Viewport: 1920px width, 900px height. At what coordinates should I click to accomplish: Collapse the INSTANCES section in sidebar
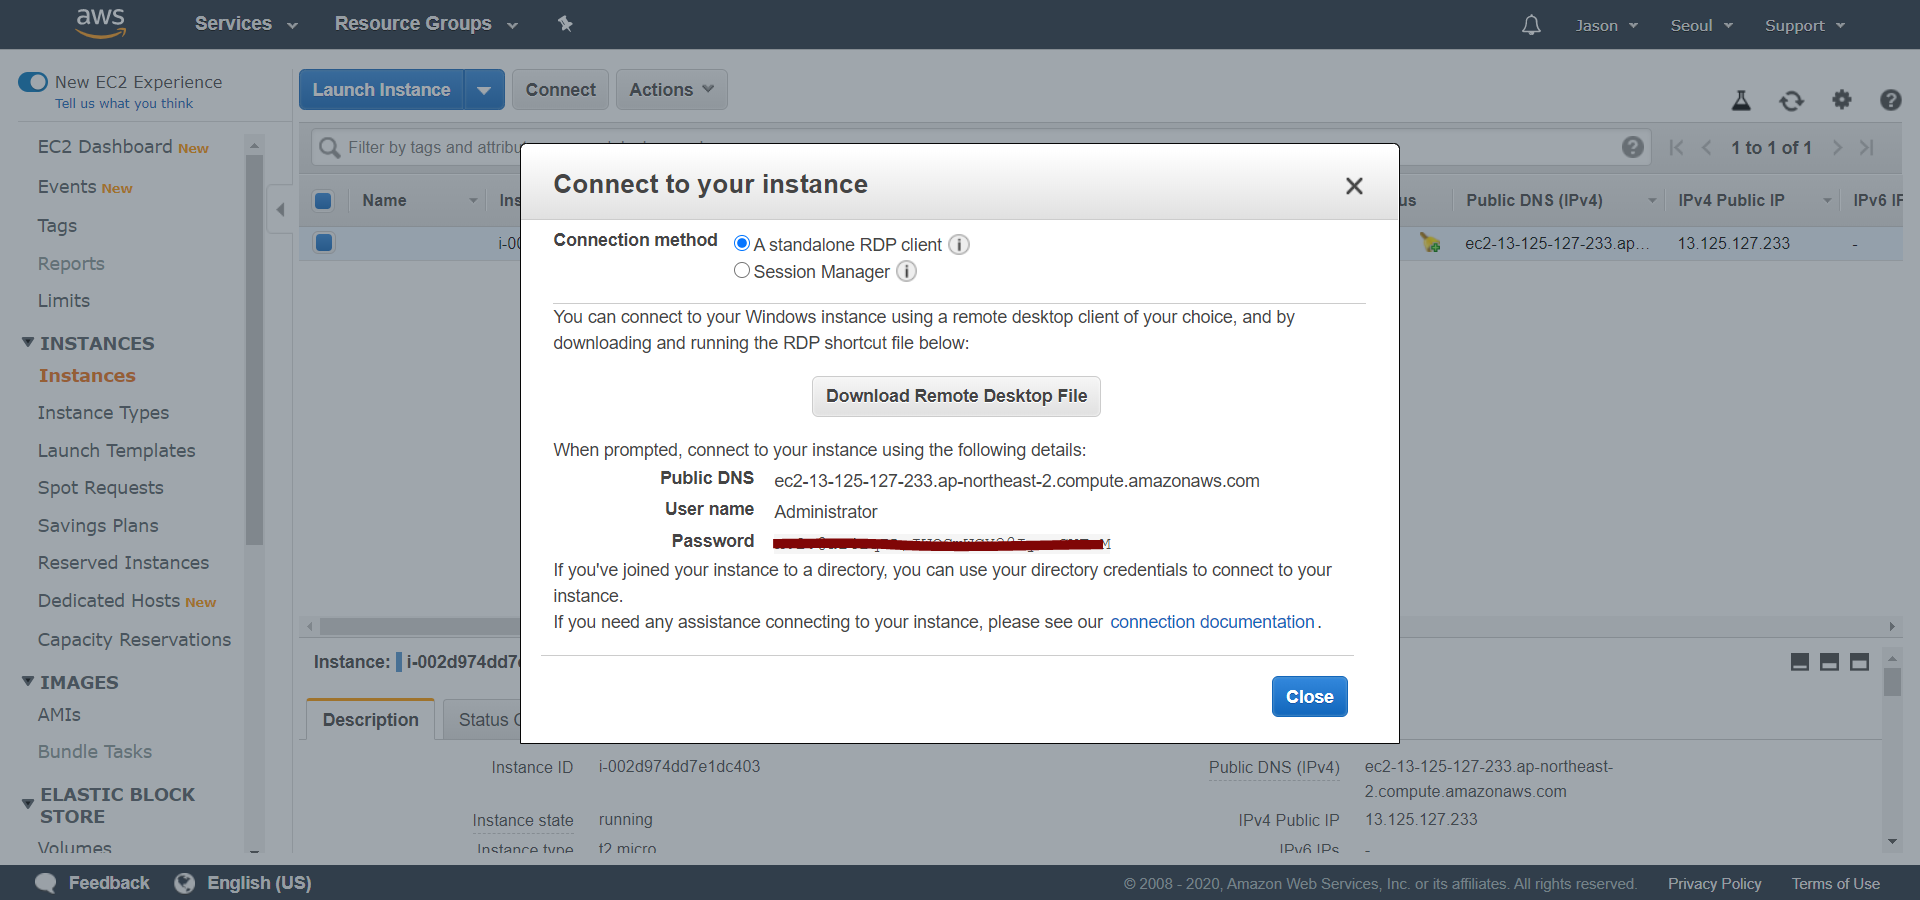[28, 343]
